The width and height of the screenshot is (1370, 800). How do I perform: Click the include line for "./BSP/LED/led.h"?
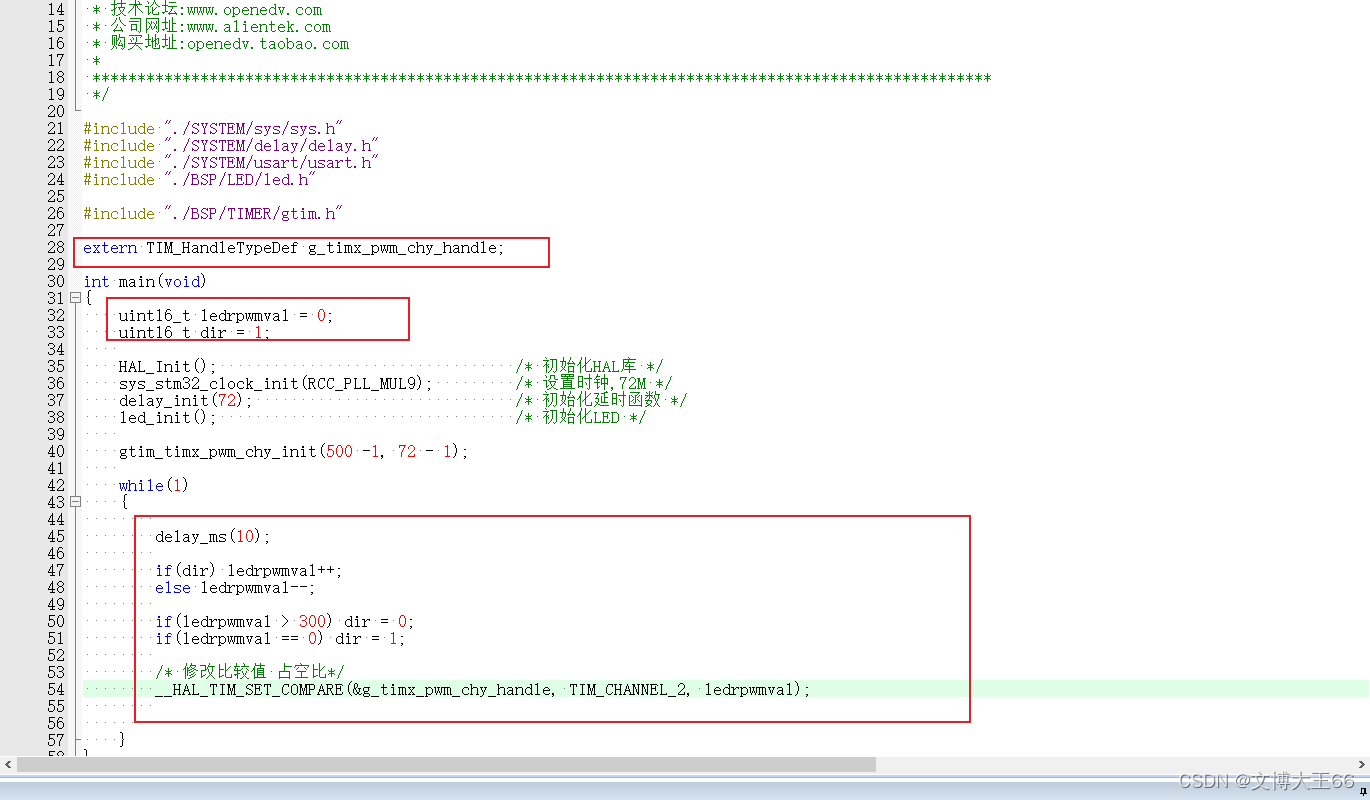coord(199,179)
